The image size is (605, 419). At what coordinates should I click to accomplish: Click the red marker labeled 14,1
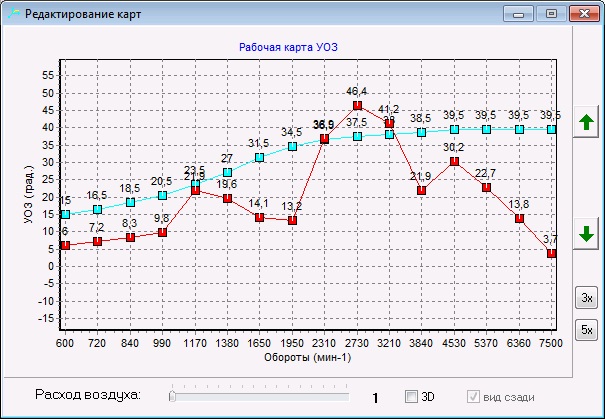259,217
